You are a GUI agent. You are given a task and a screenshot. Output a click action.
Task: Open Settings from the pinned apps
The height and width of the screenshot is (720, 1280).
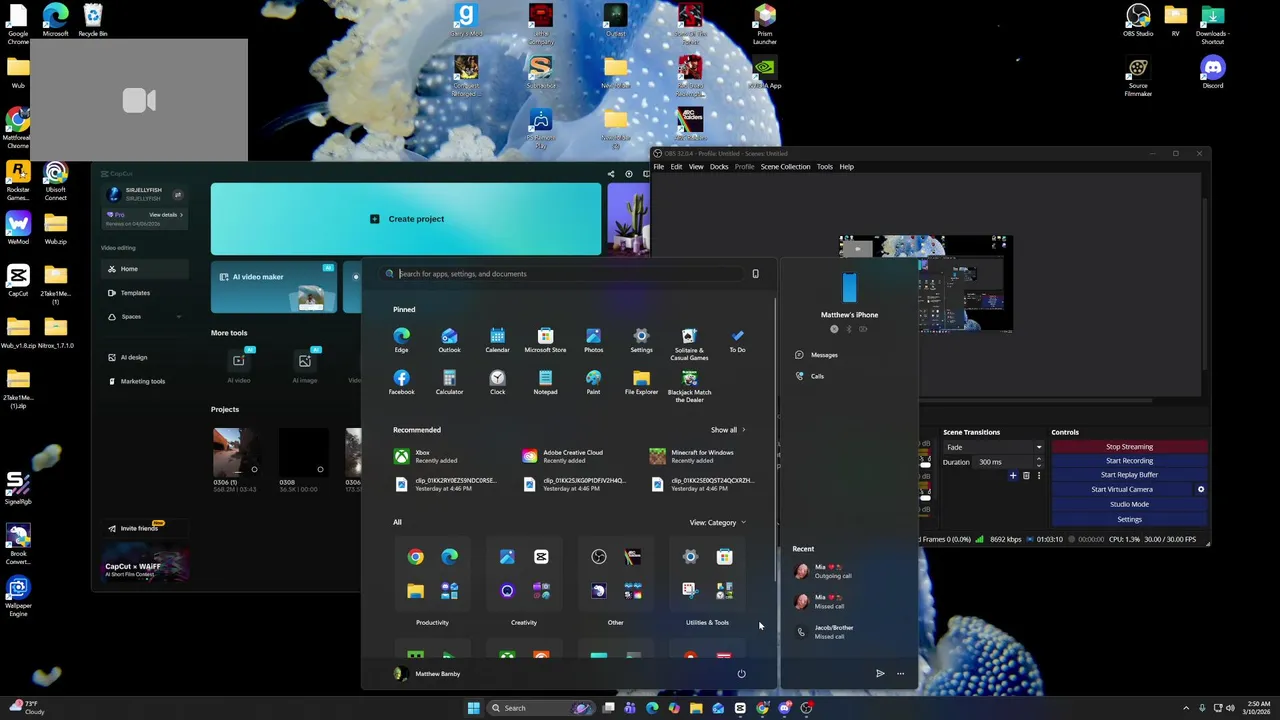641,340
